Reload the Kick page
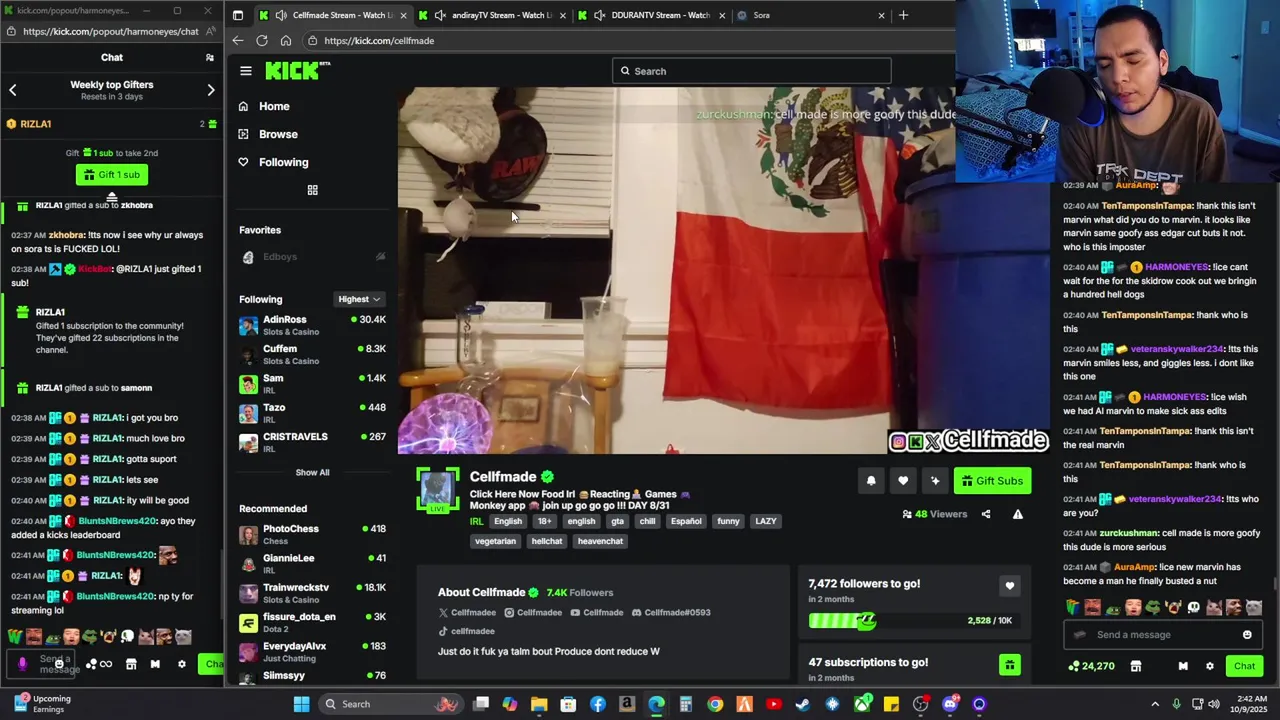Viewport: 1280px width, 720px height. 262,41
